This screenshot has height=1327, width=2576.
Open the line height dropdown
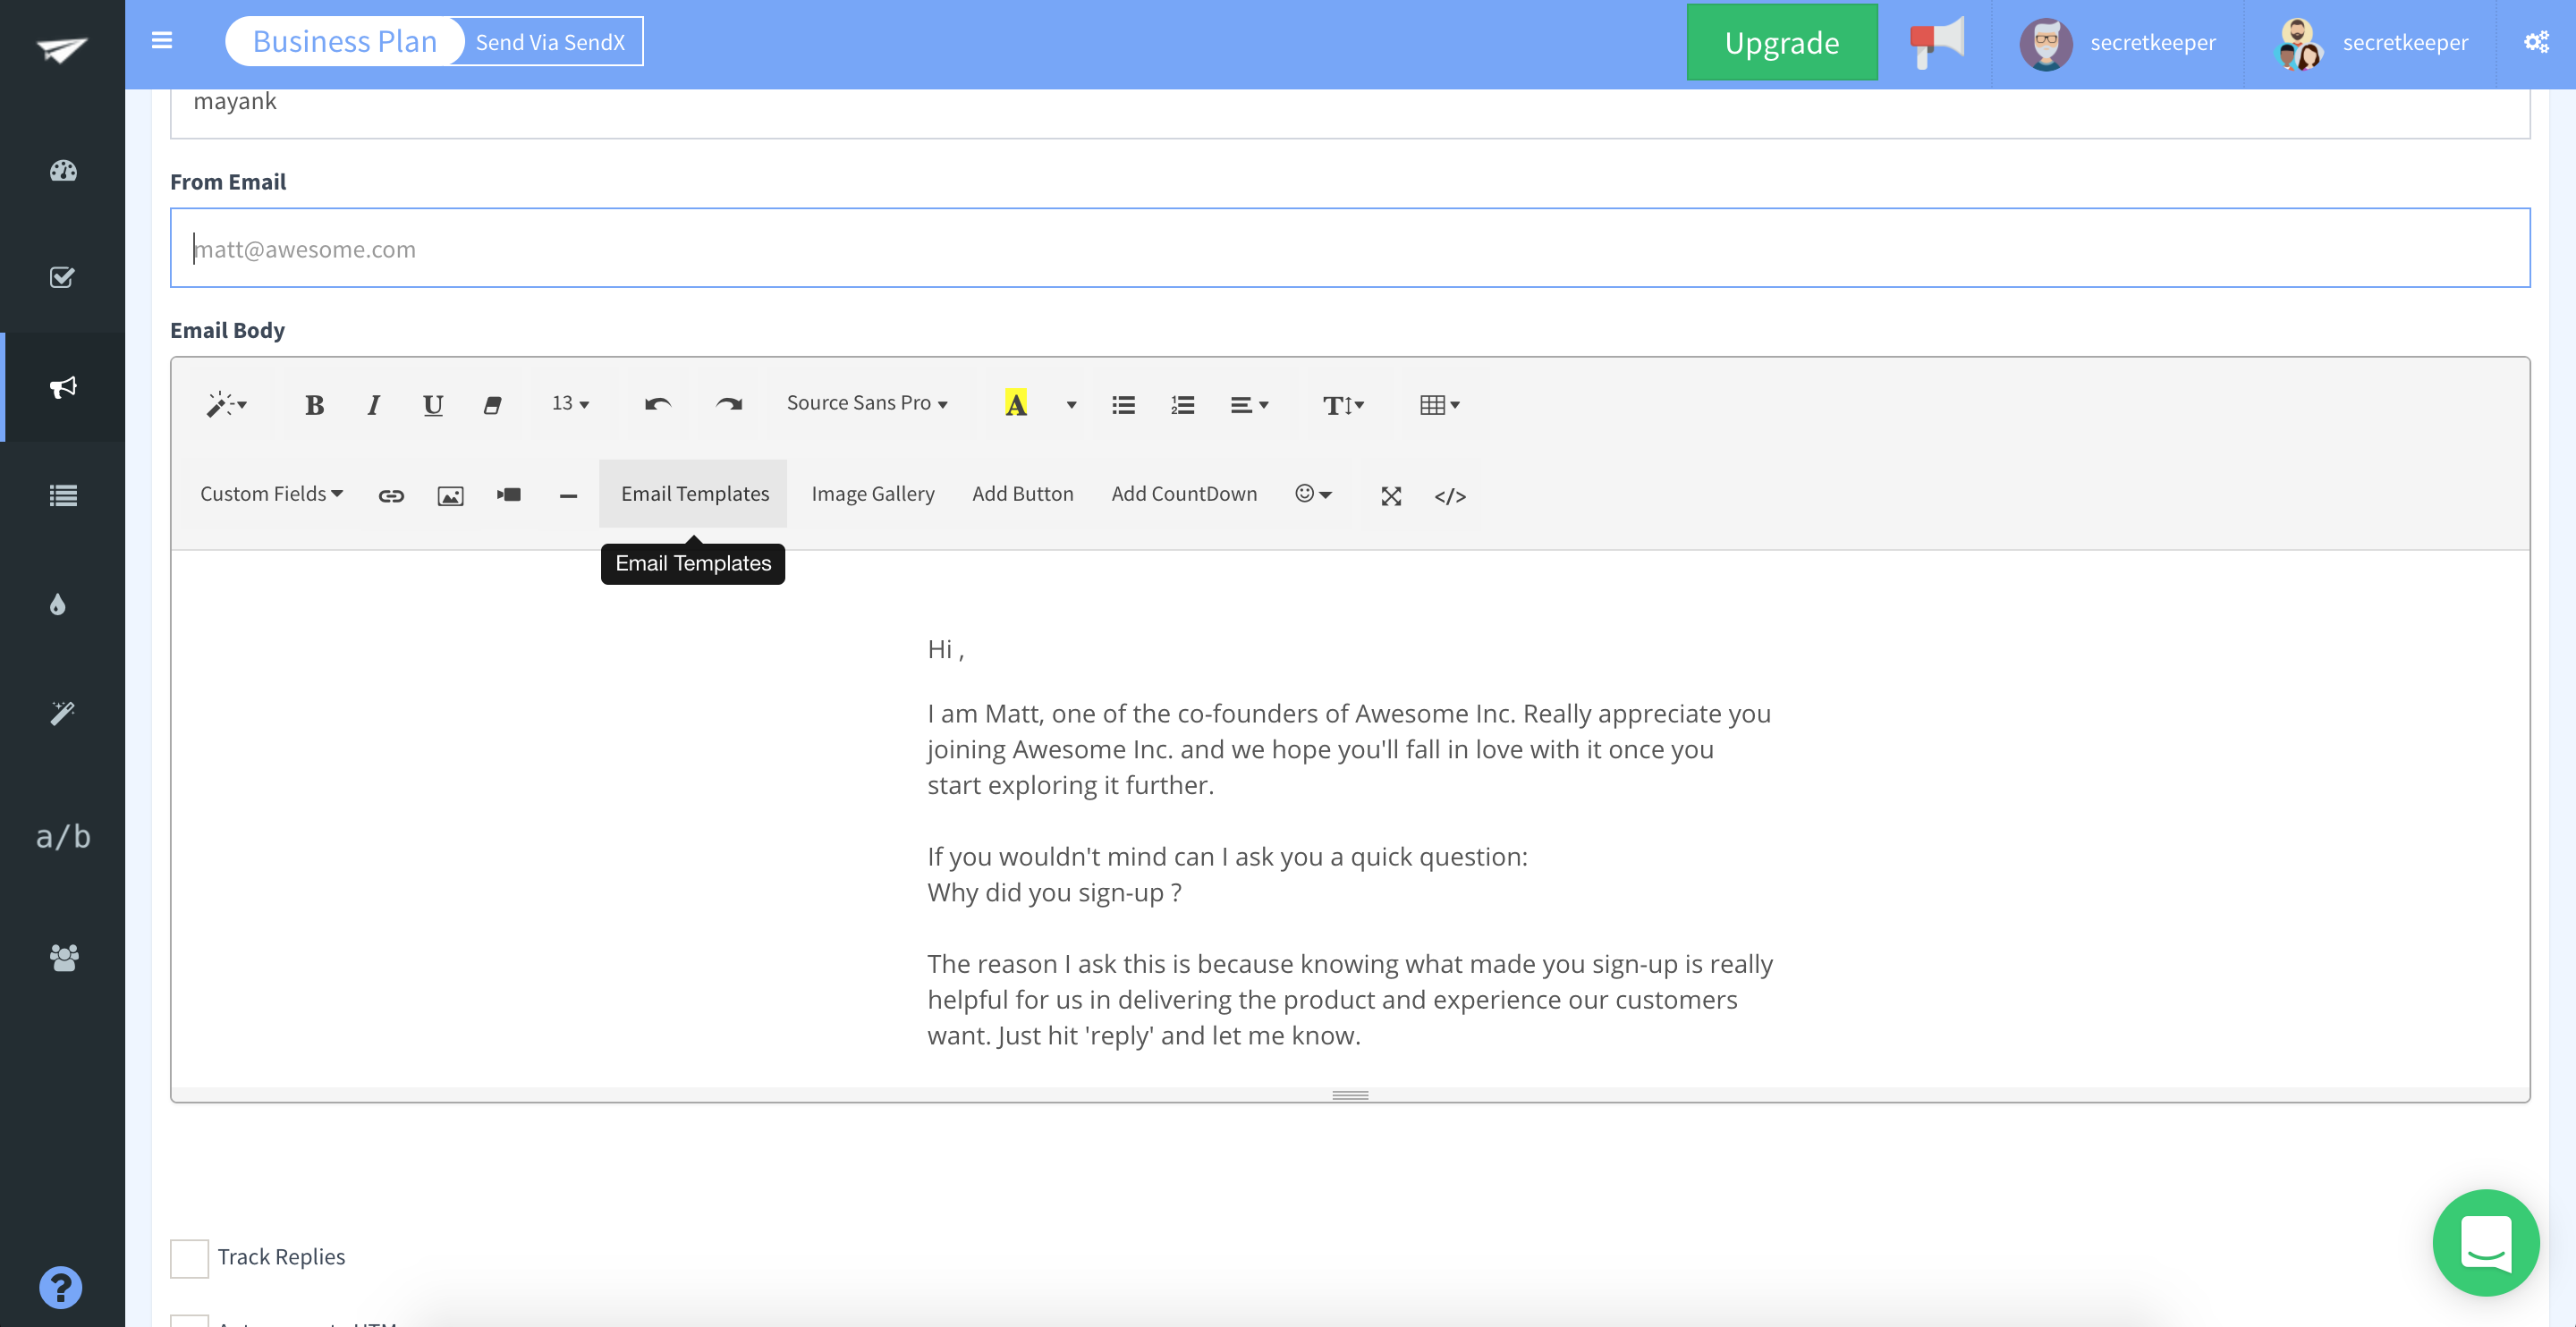click(1343, 404)
